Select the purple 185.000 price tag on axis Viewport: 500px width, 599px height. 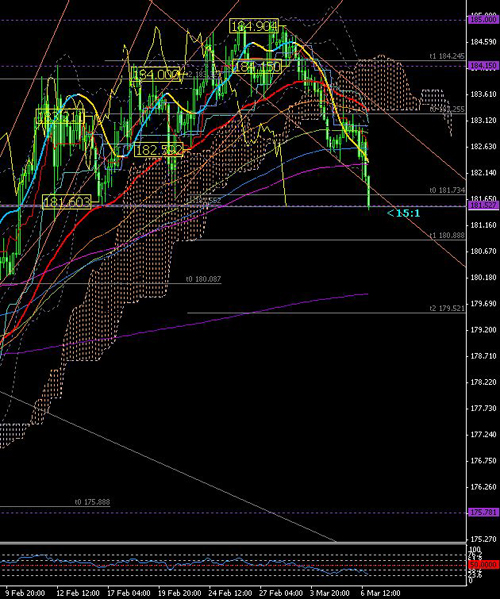tap(483, 19)
